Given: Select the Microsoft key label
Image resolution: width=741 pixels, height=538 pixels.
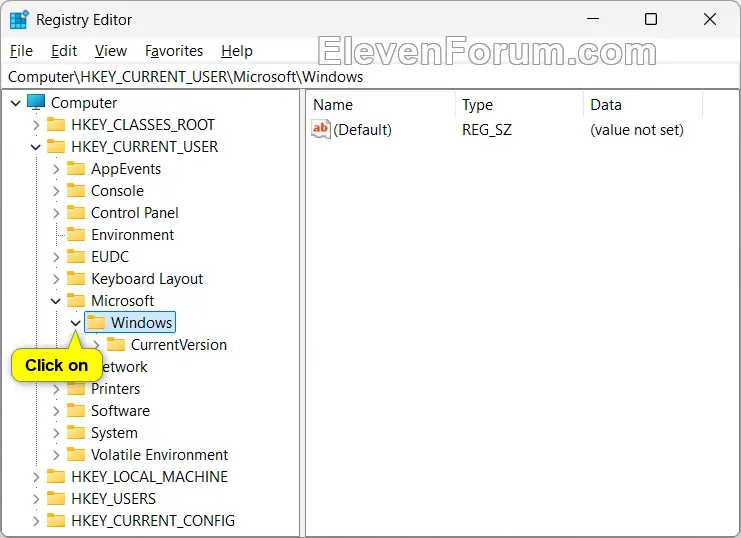Looking at the screenshot, I should pyautogui.click(x=122, y=301).
